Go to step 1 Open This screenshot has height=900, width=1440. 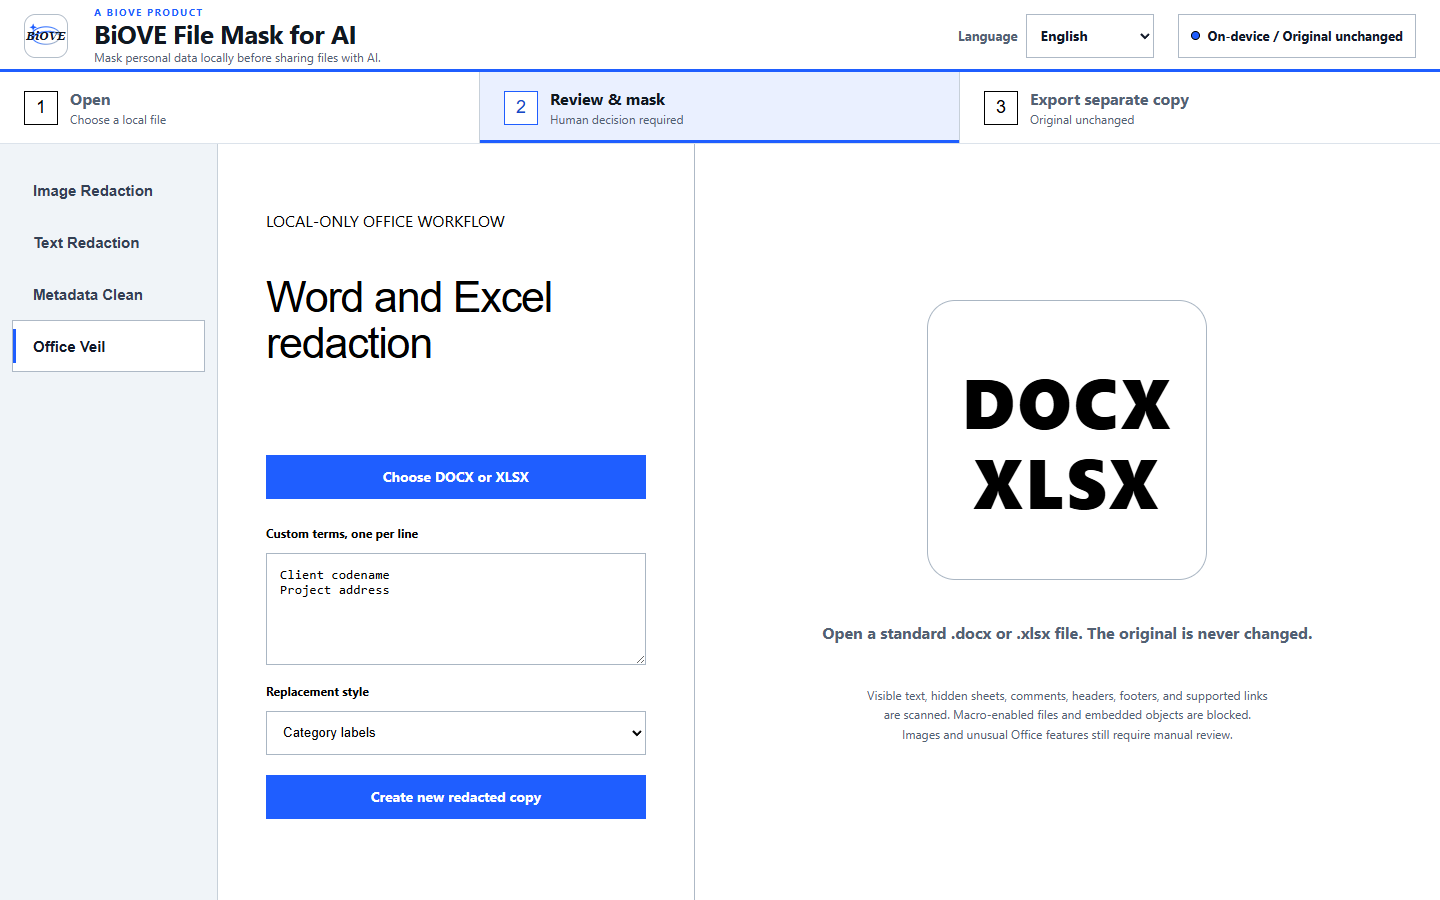point(239,107)
